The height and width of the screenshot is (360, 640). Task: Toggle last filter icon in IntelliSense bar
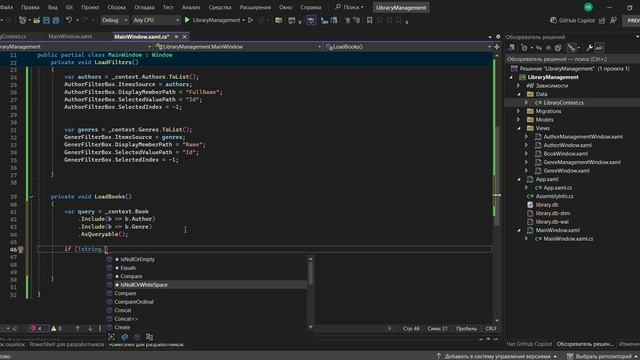149,337
